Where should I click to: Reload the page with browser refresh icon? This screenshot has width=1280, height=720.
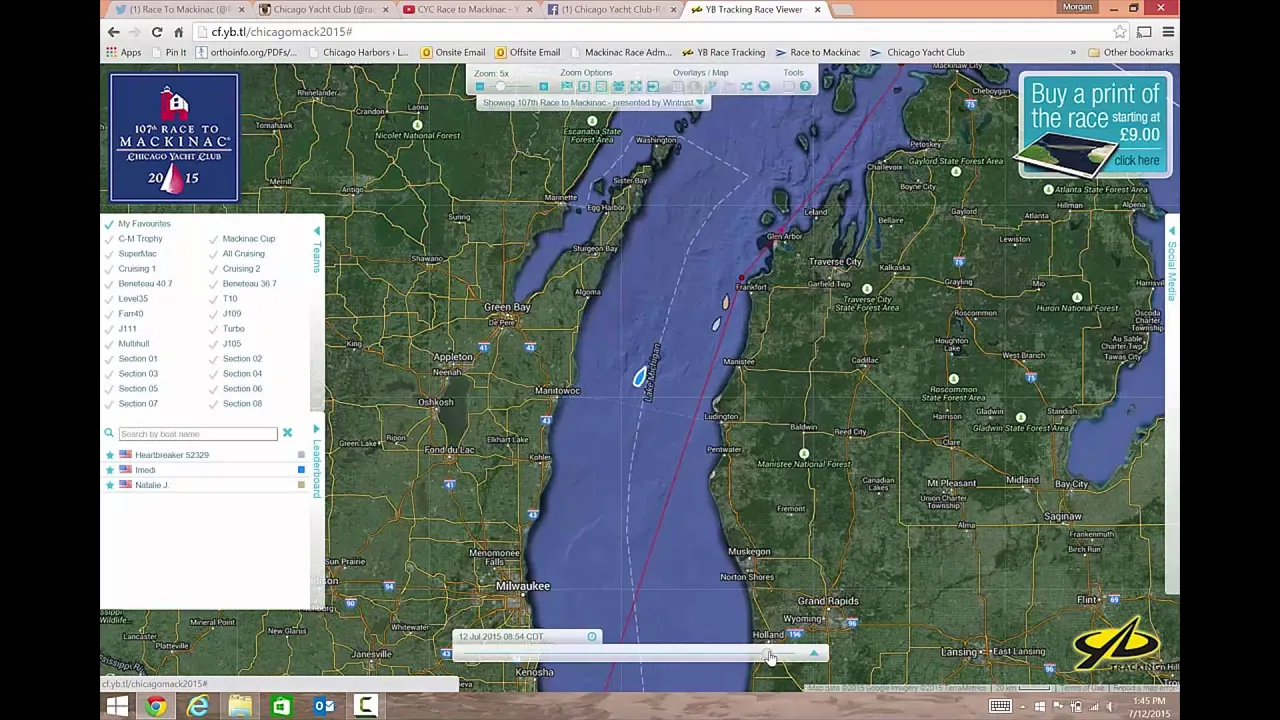(157, 32)
